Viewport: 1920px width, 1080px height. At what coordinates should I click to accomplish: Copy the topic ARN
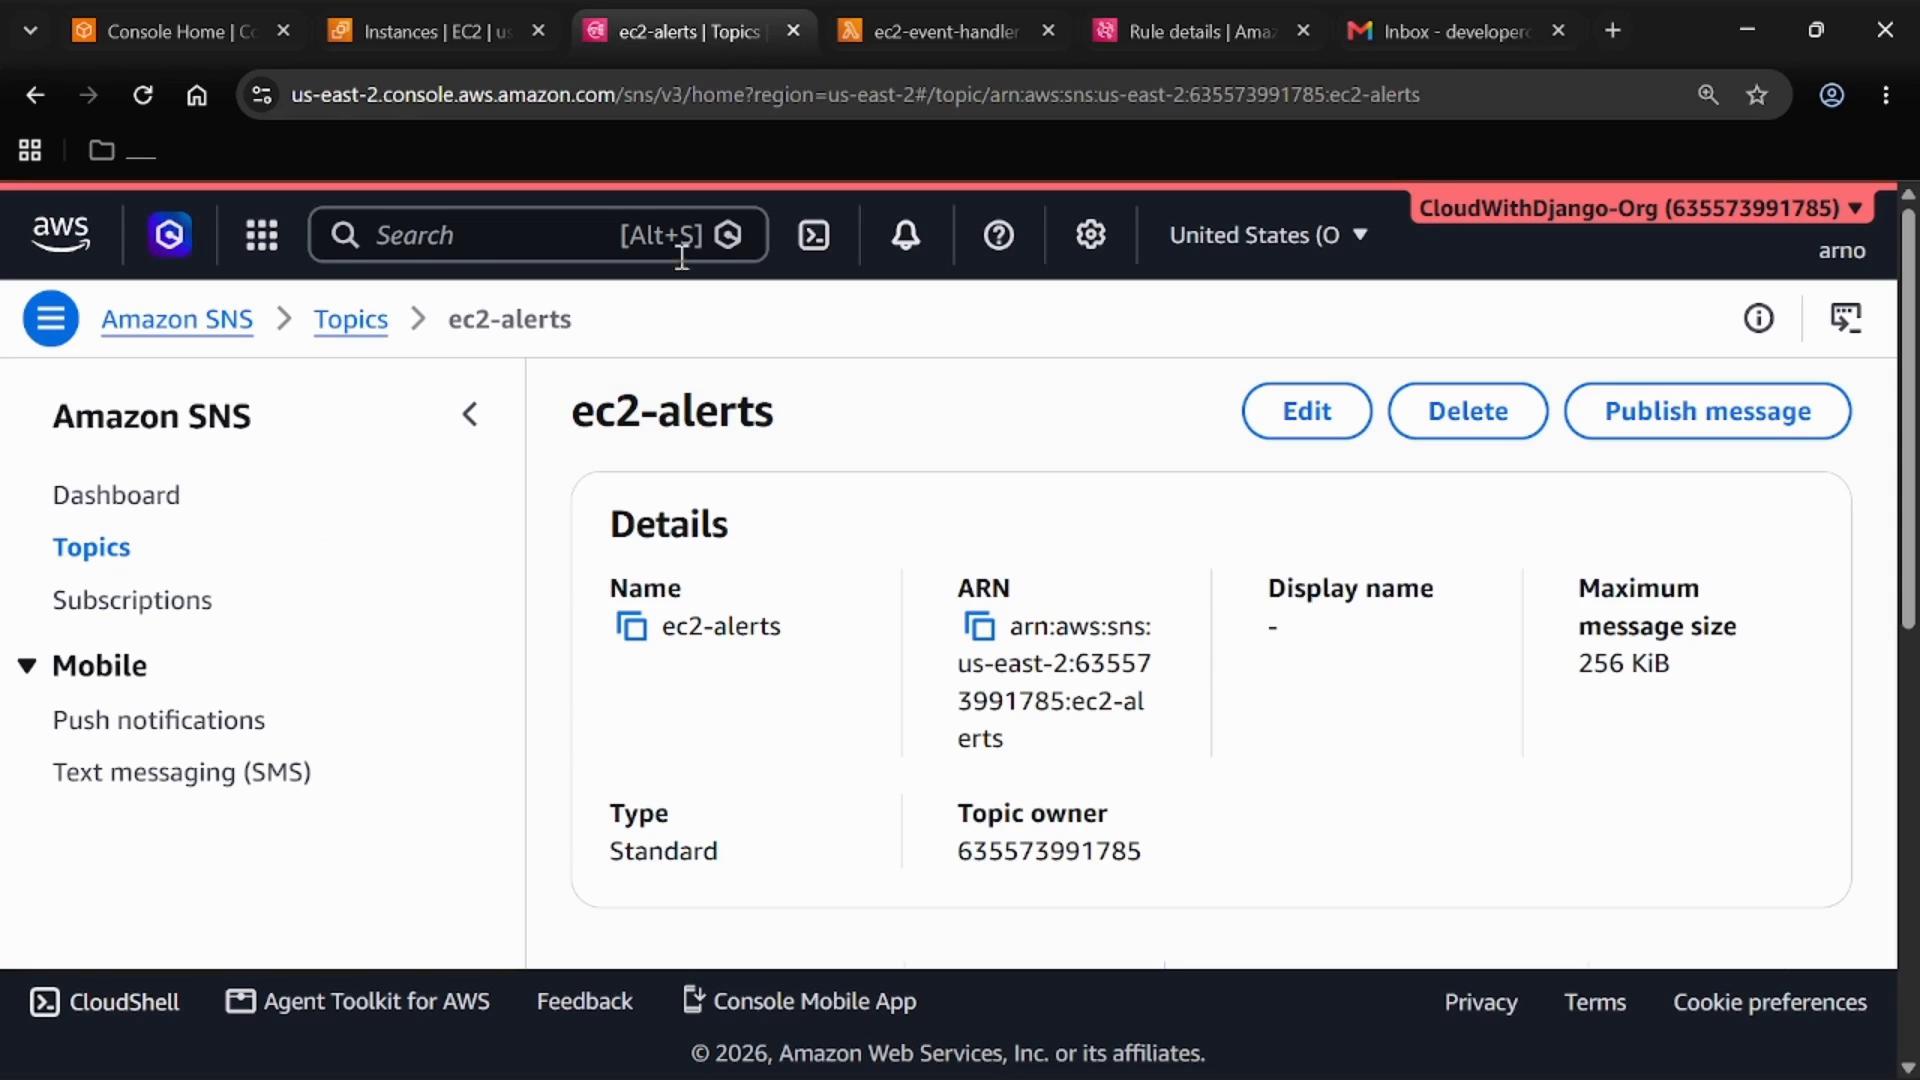coord(979,627)
